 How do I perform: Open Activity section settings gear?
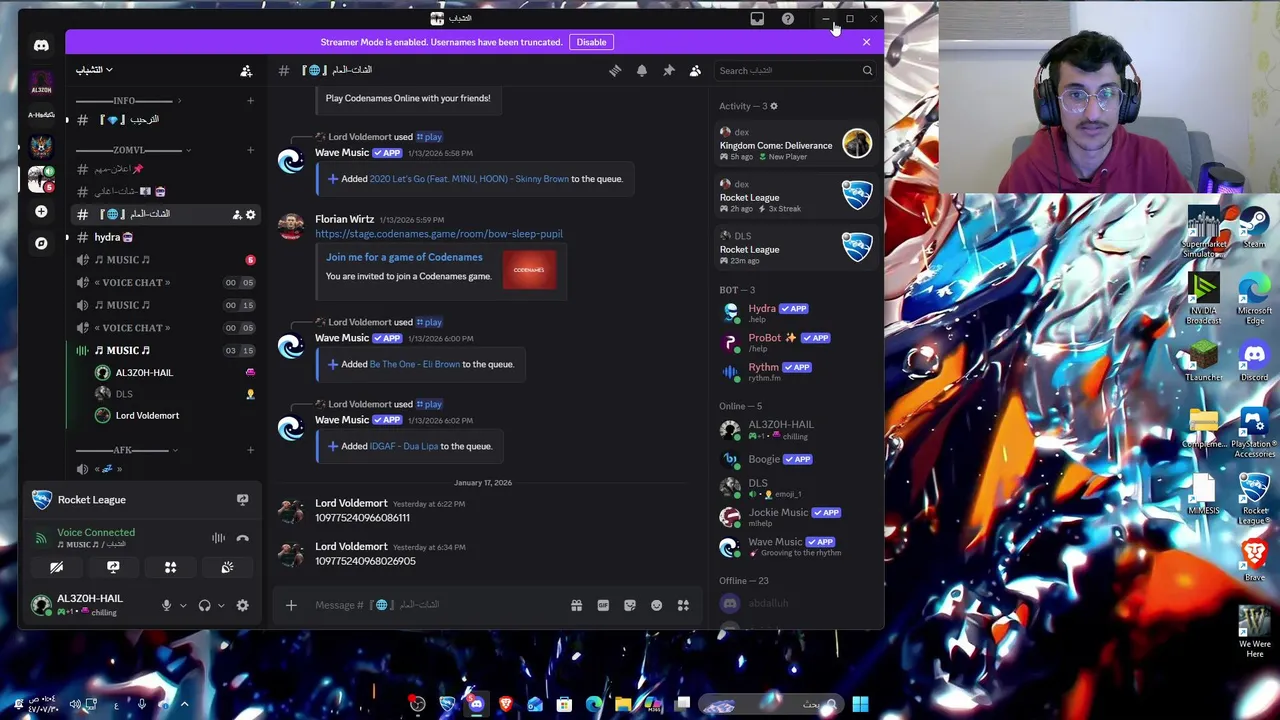click(773, 106)
